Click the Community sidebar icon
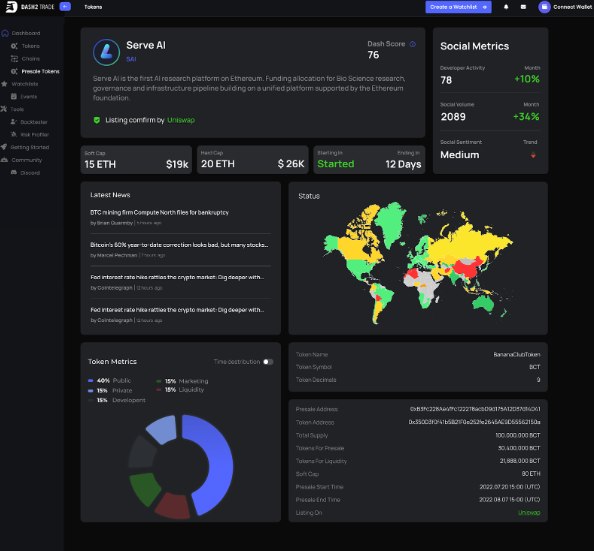Screen dimensions: 594x551 4,160
